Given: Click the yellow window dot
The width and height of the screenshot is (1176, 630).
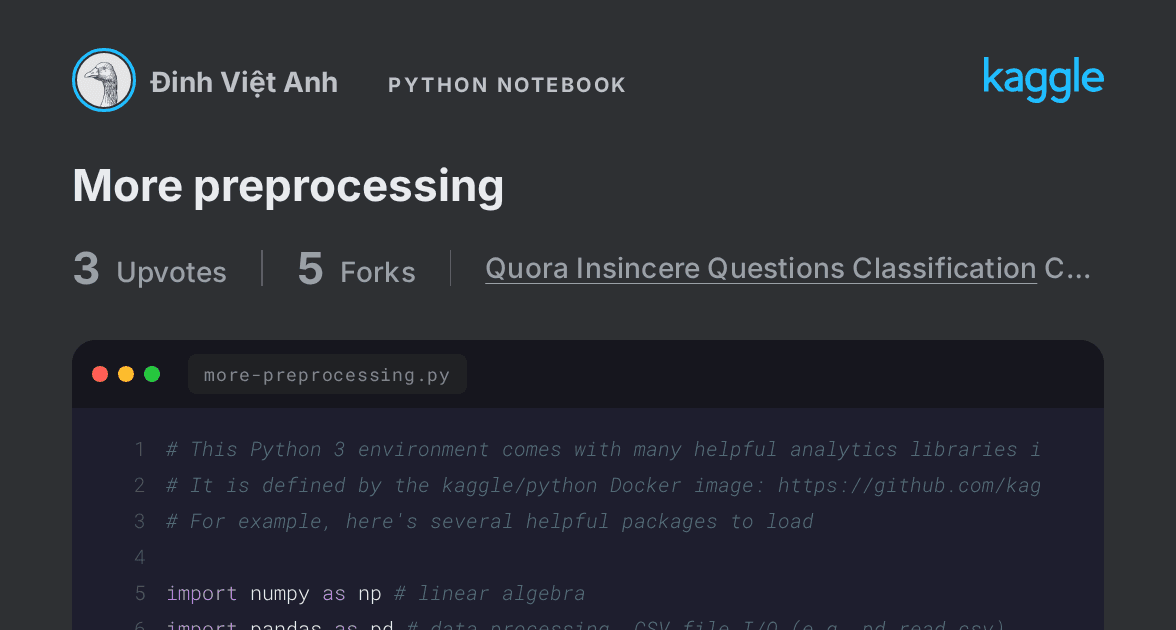Looking at the screenshot, I should pyautogui.click(x=126, y=374).
